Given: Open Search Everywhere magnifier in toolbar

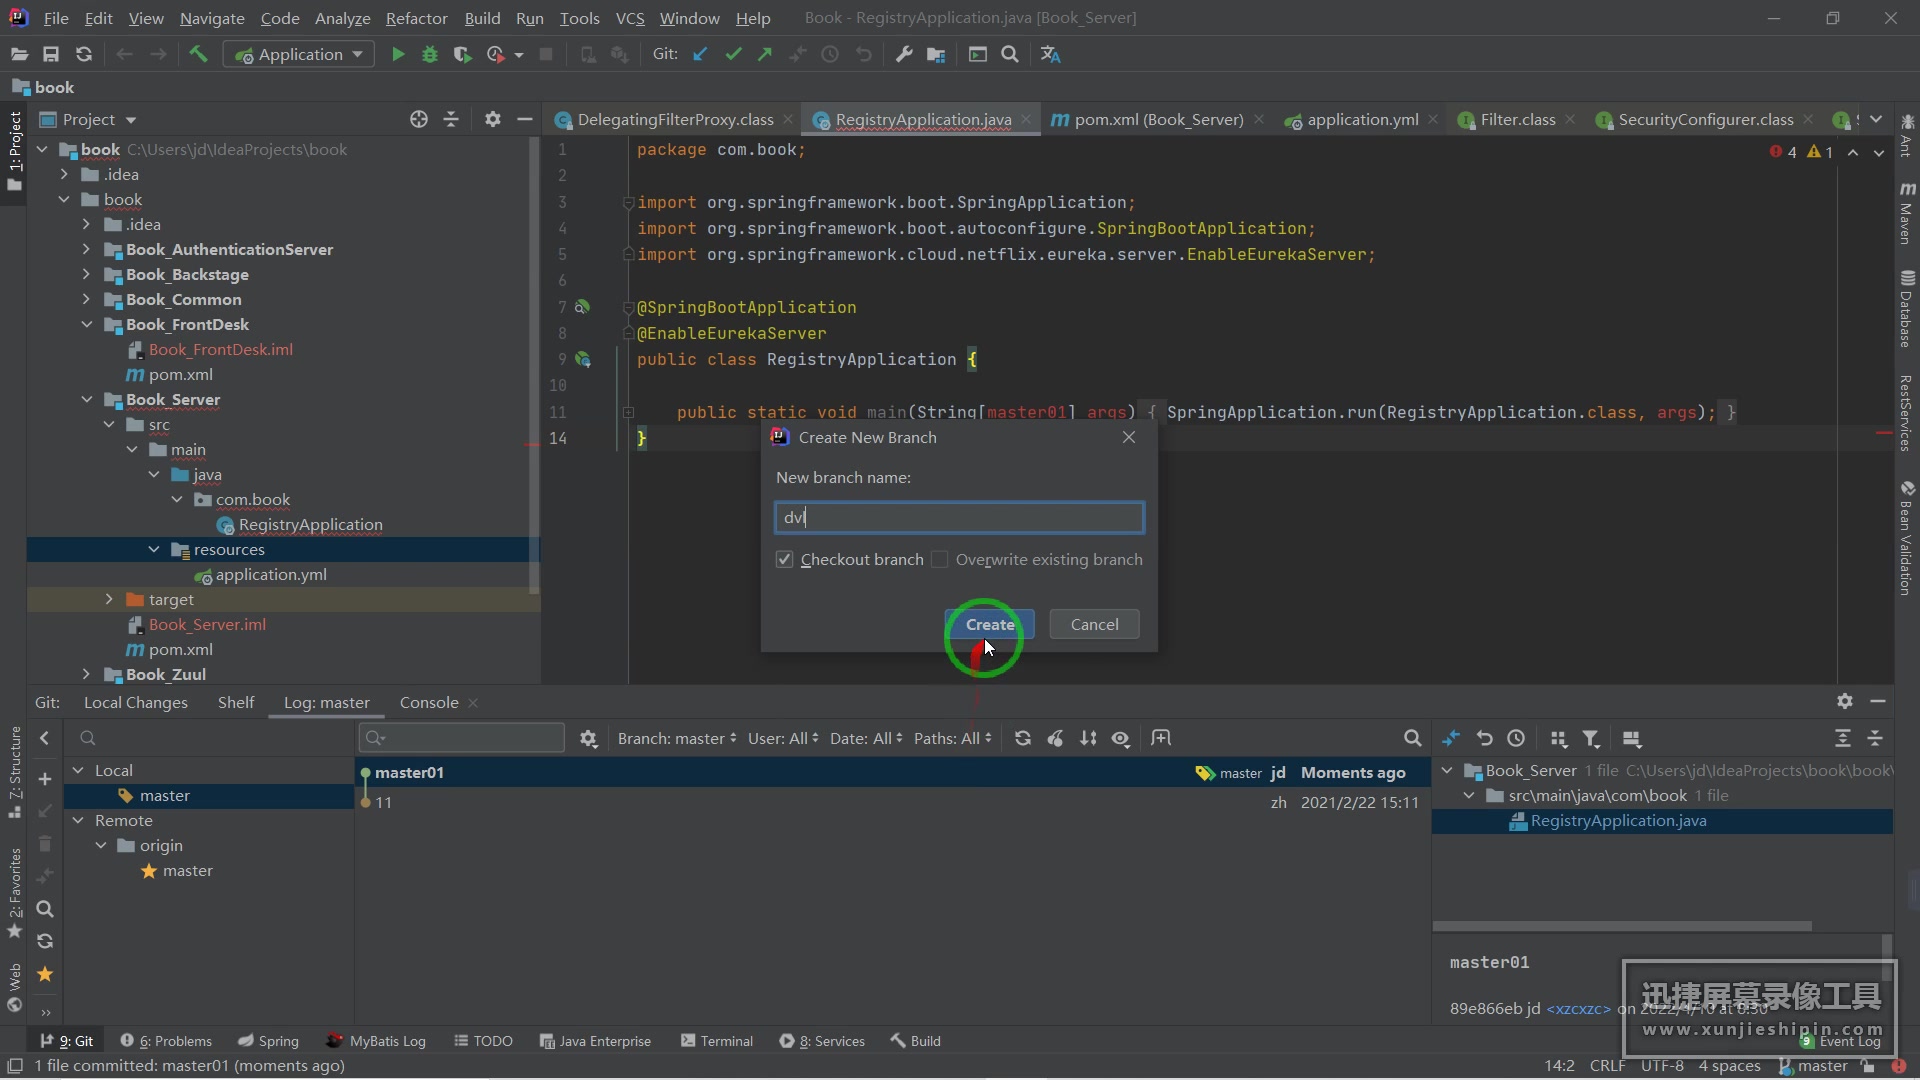Looking at the screenshot, I should click(x=1010, y=55).
